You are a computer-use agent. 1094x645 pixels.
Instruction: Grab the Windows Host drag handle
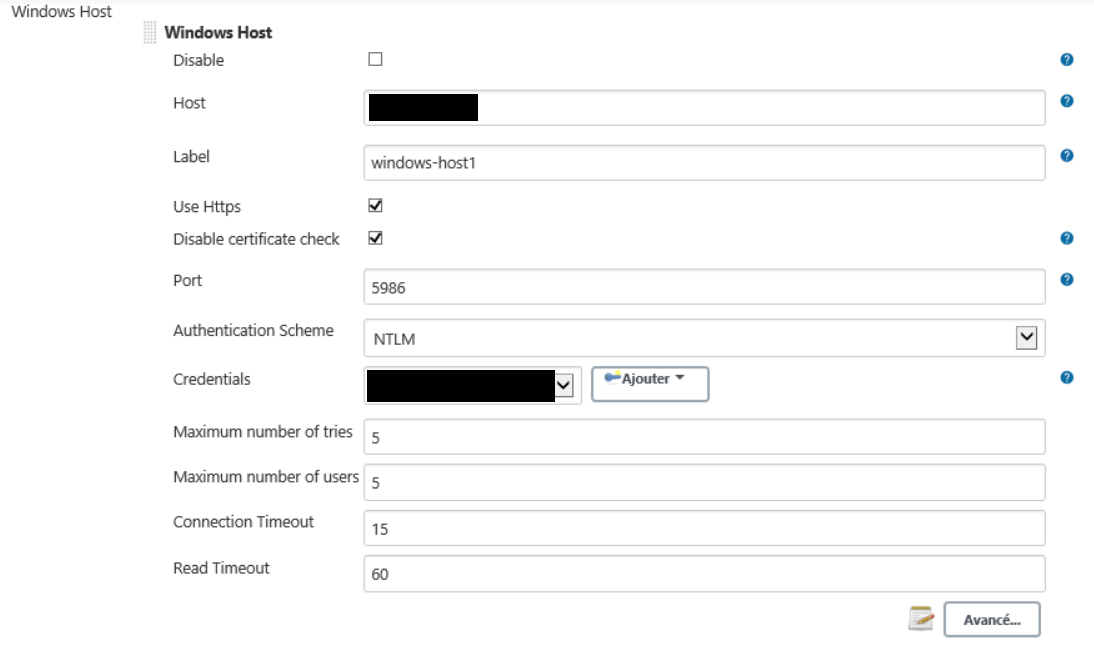click(x=151, y=33)
